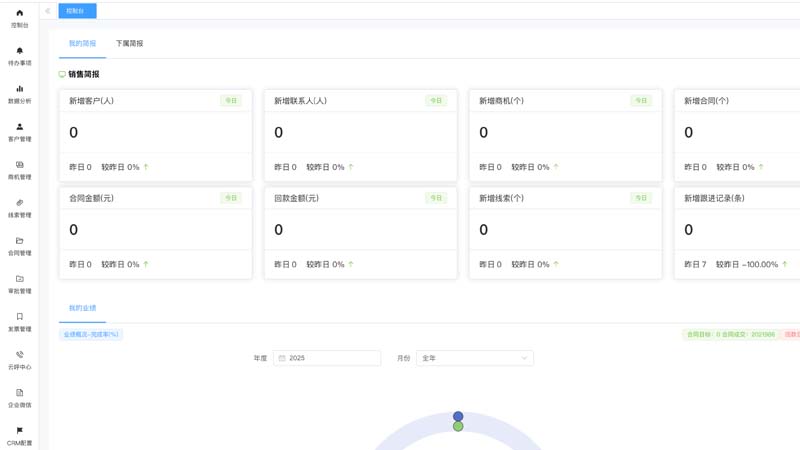The height and width of the screenshot is (450, 800).
Task: Click 较昨日 -100.00% text
Action: pos(747,264)
